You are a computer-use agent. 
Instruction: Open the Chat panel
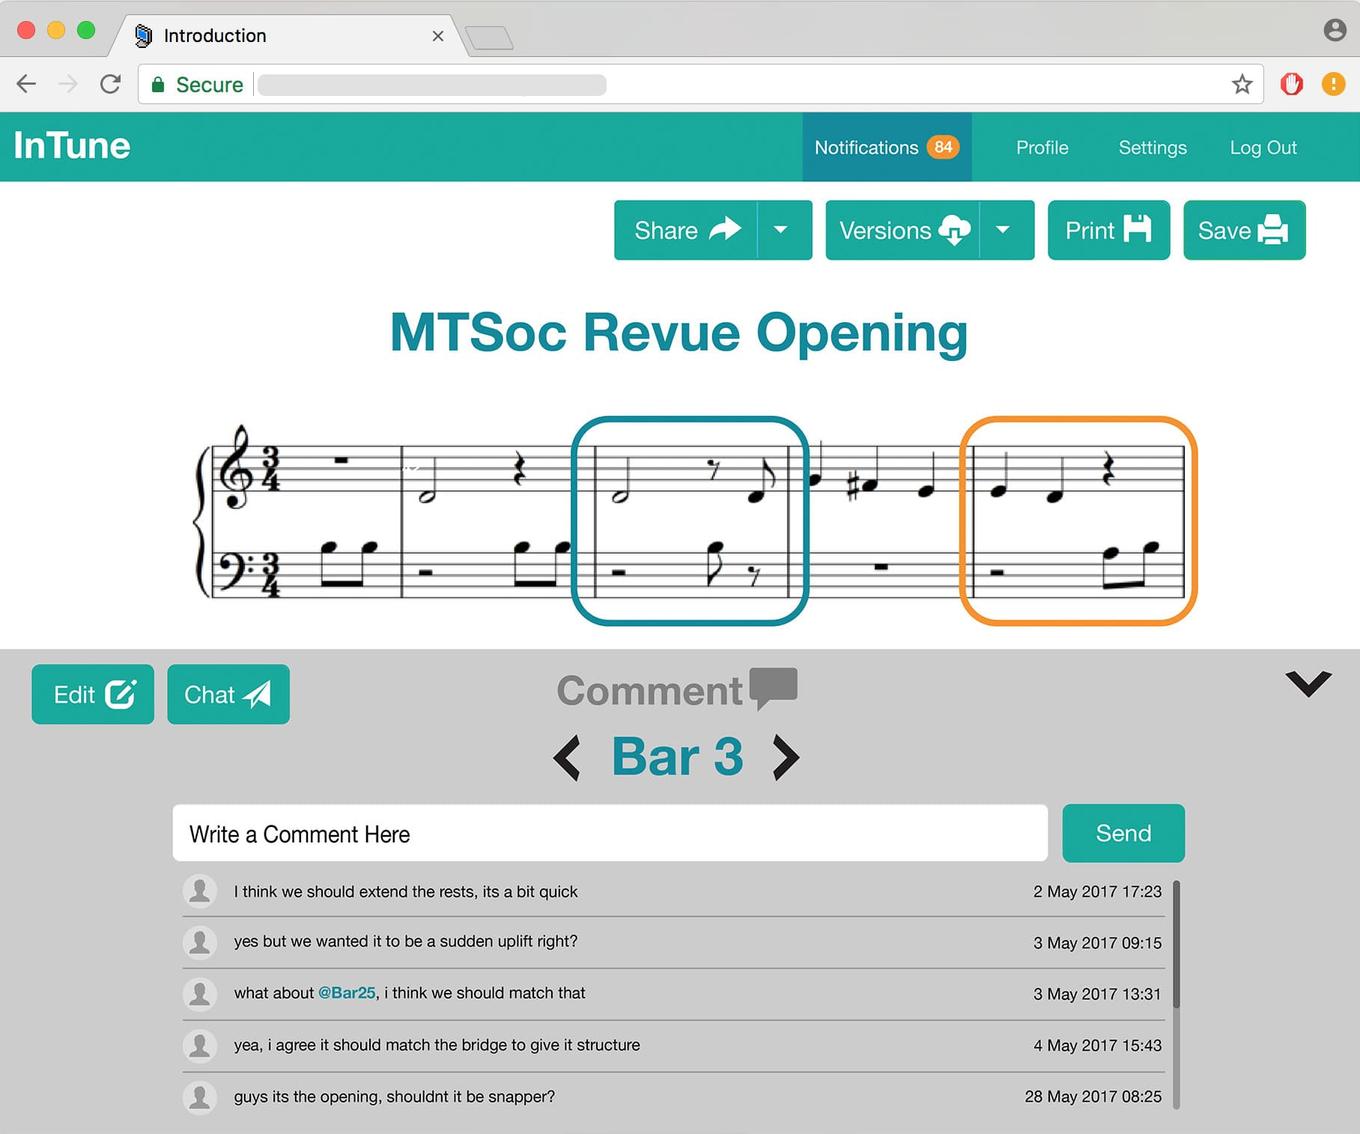pos(228,695)
